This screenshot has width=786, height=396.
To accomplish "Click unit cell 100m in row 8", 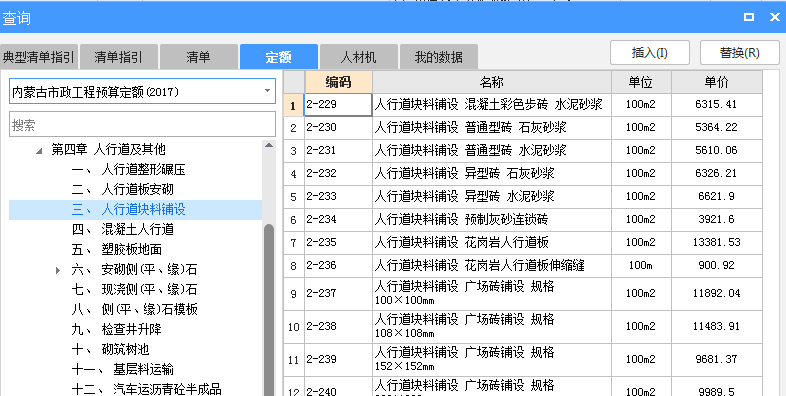I will tap(641, 266).
